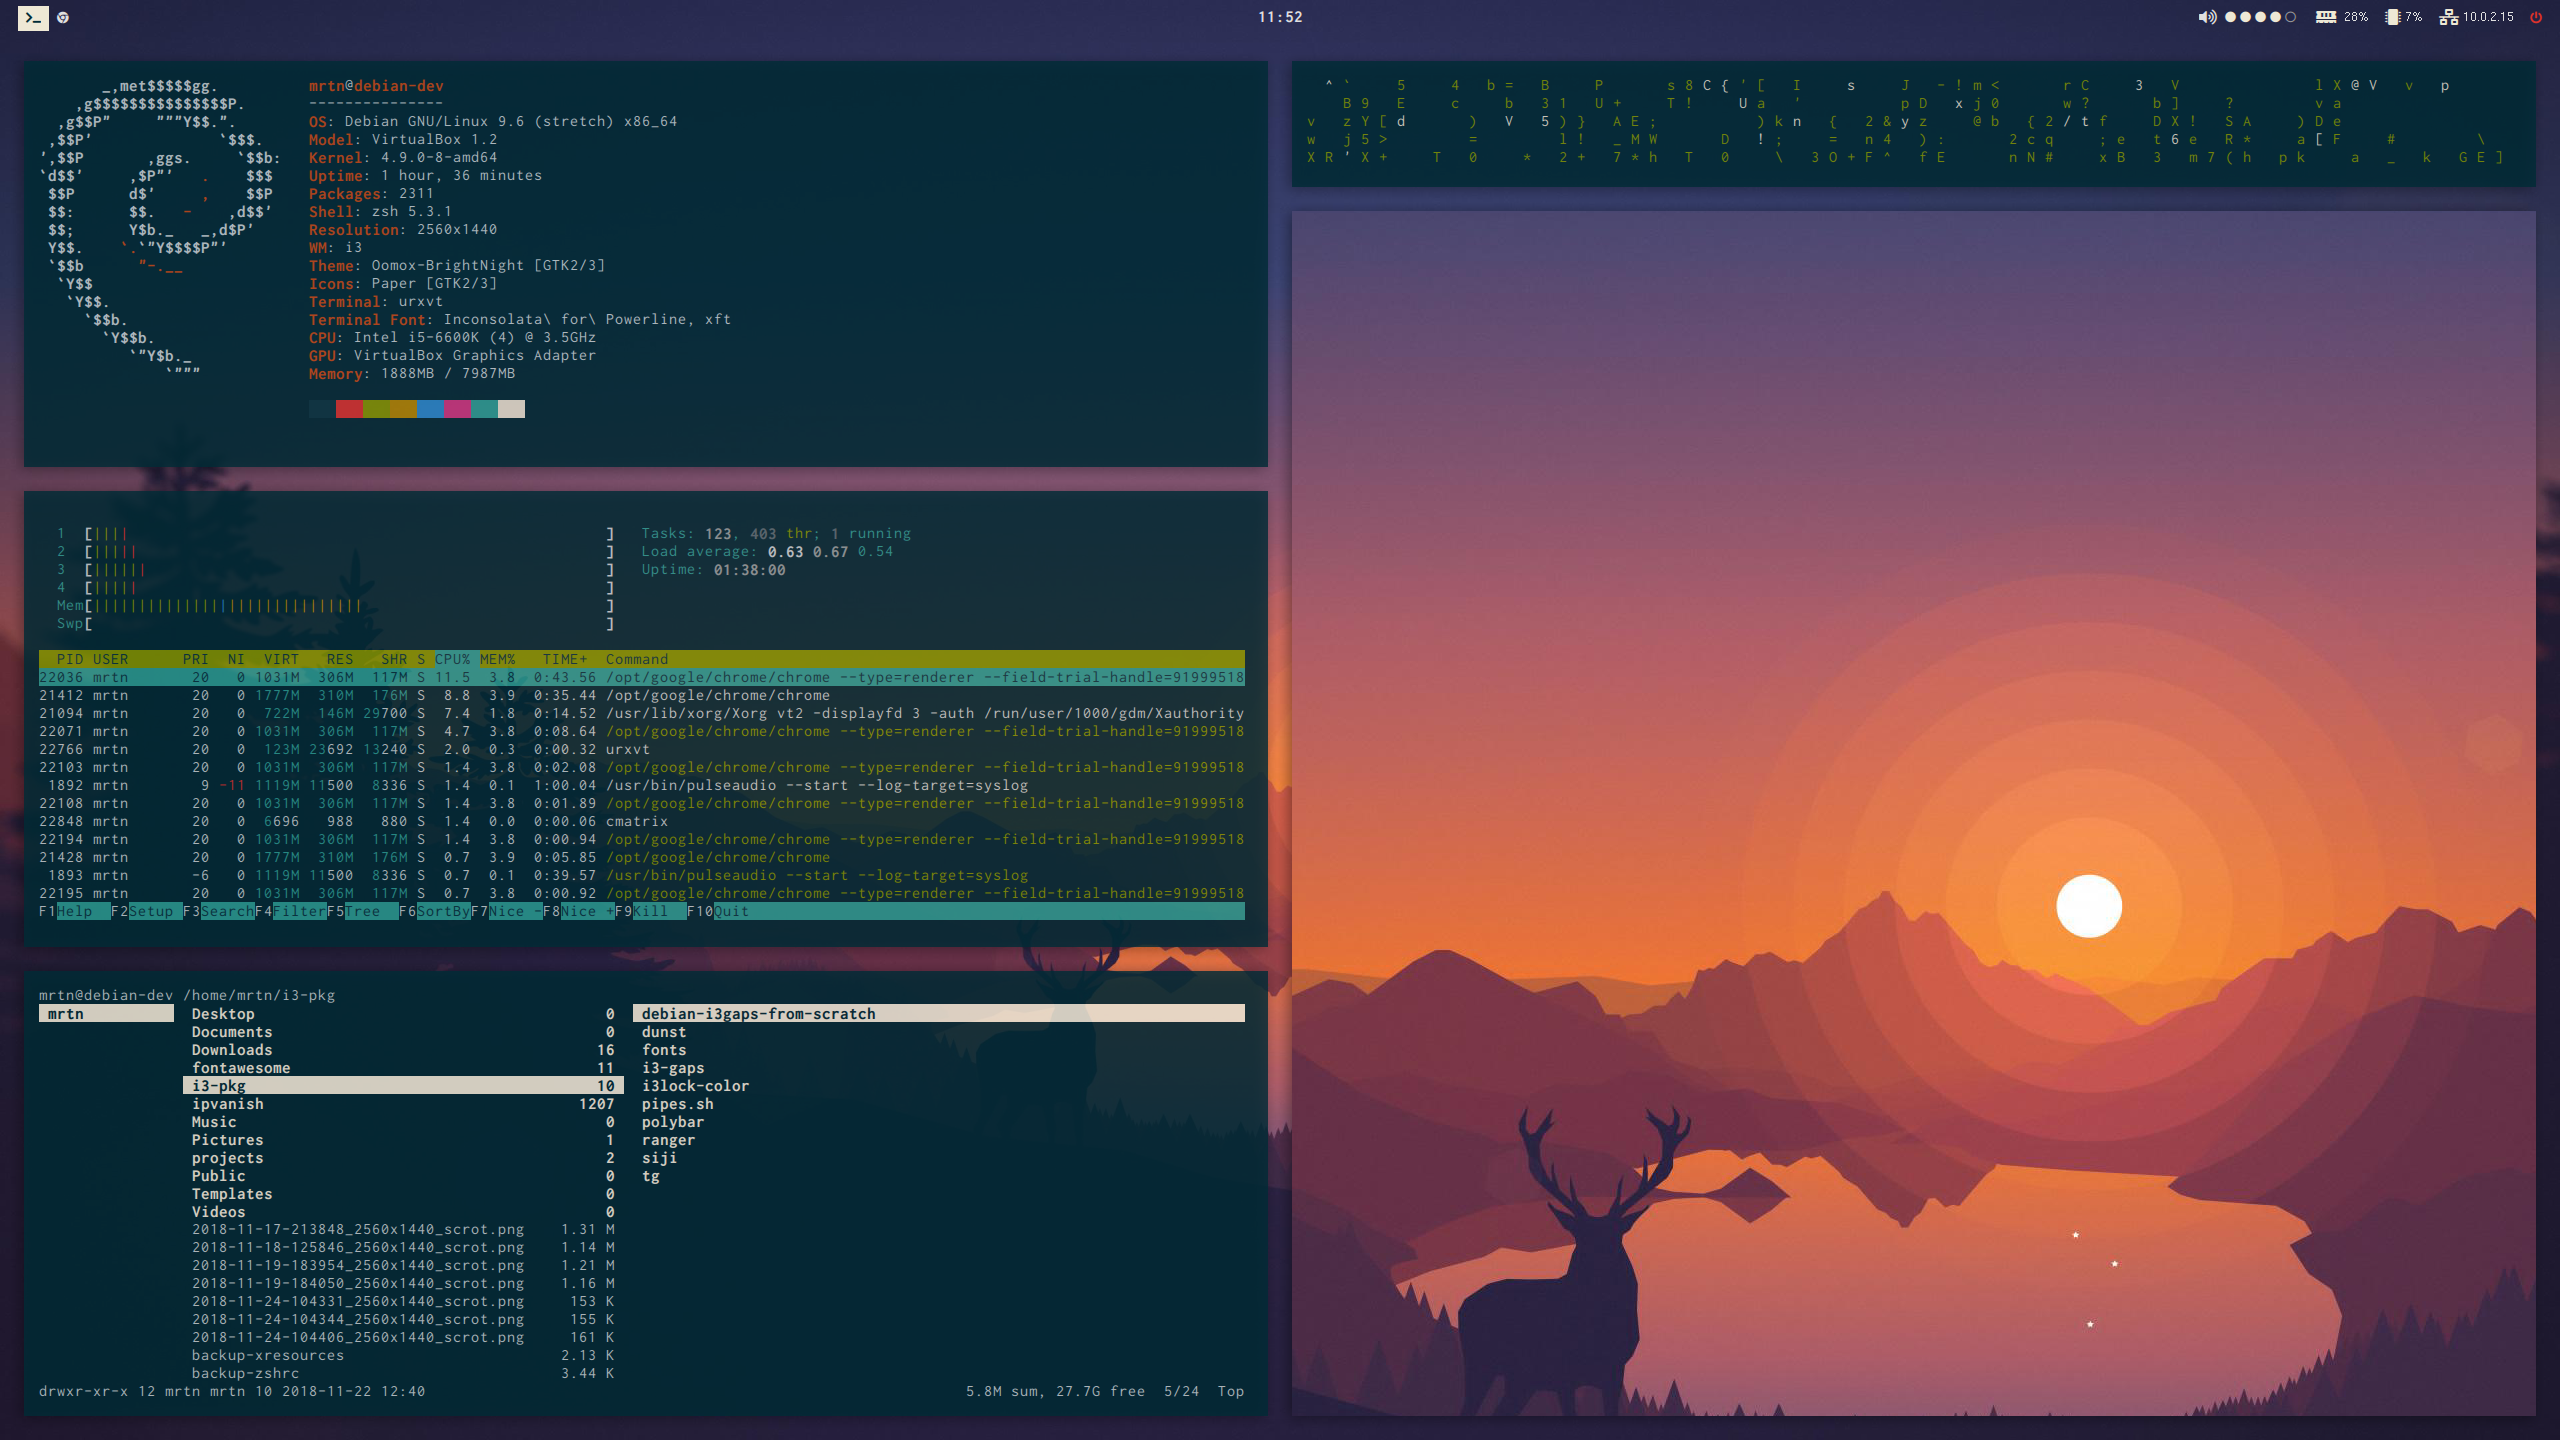The height and width of the screenshot is (1440, 2560).
Task: Select the Downloads folder in ranger
Action: (232, 1050)
